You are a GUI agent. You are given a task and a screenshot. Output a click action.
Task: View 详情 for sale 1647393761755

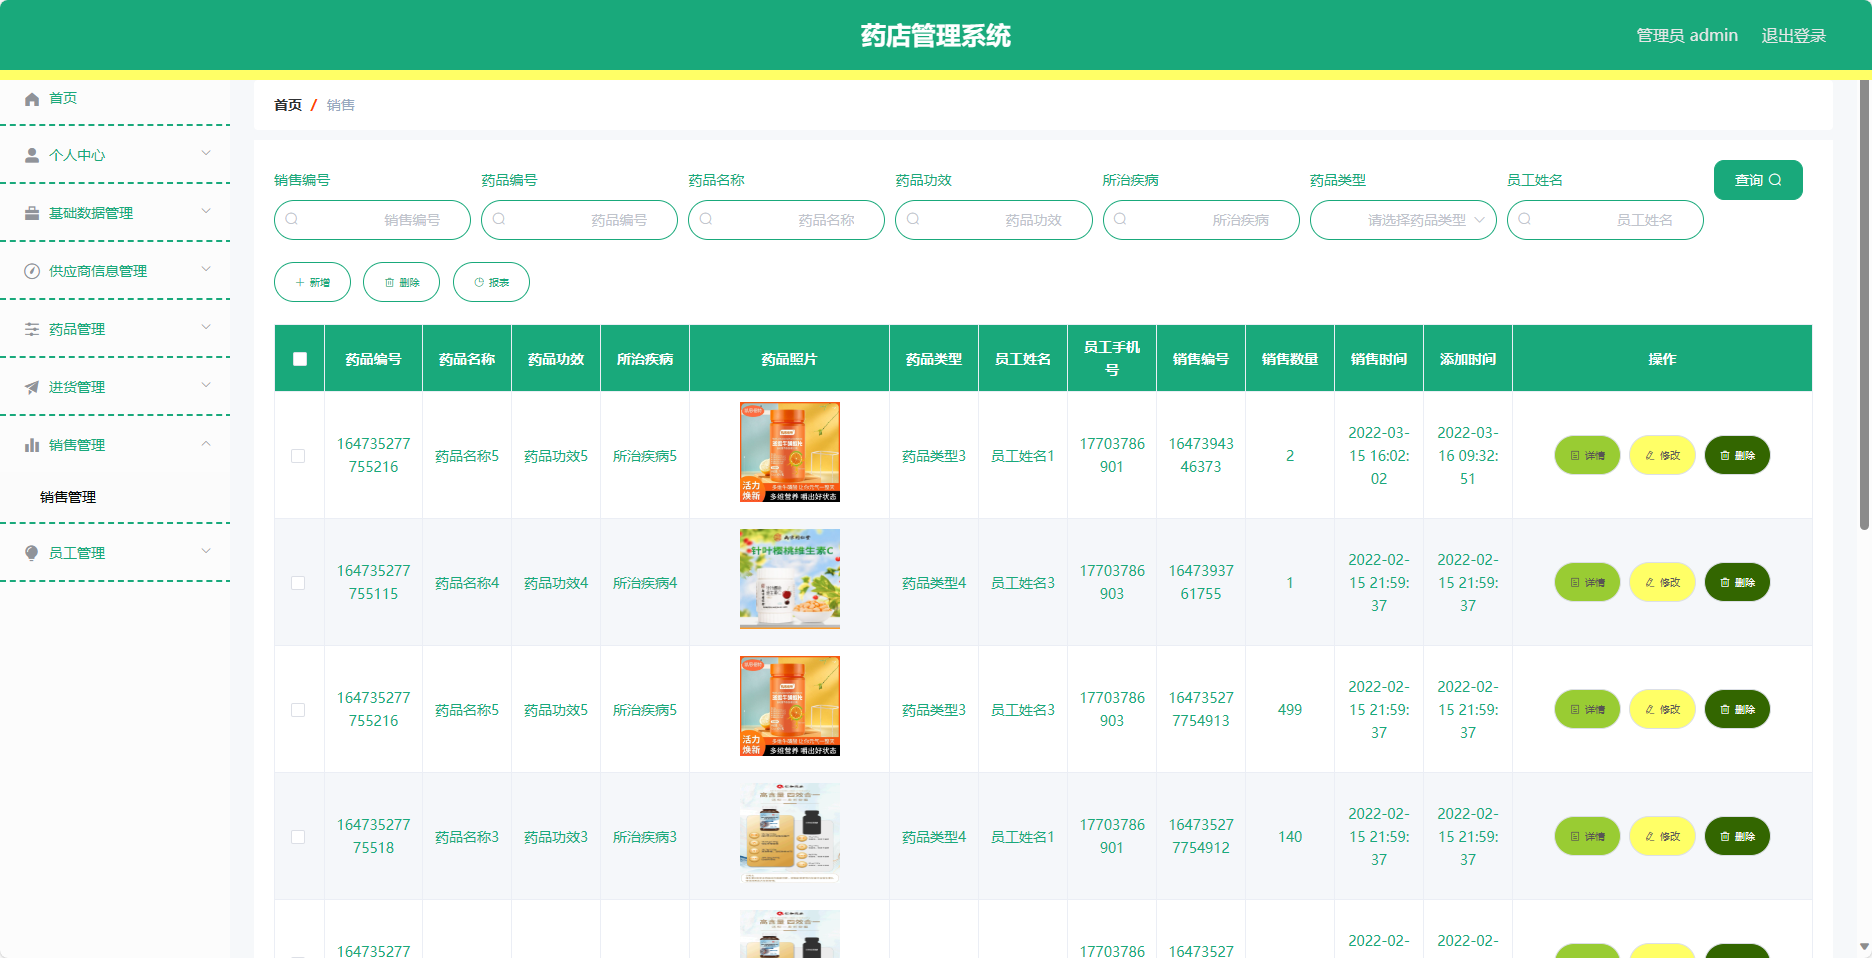(1587, 582)
